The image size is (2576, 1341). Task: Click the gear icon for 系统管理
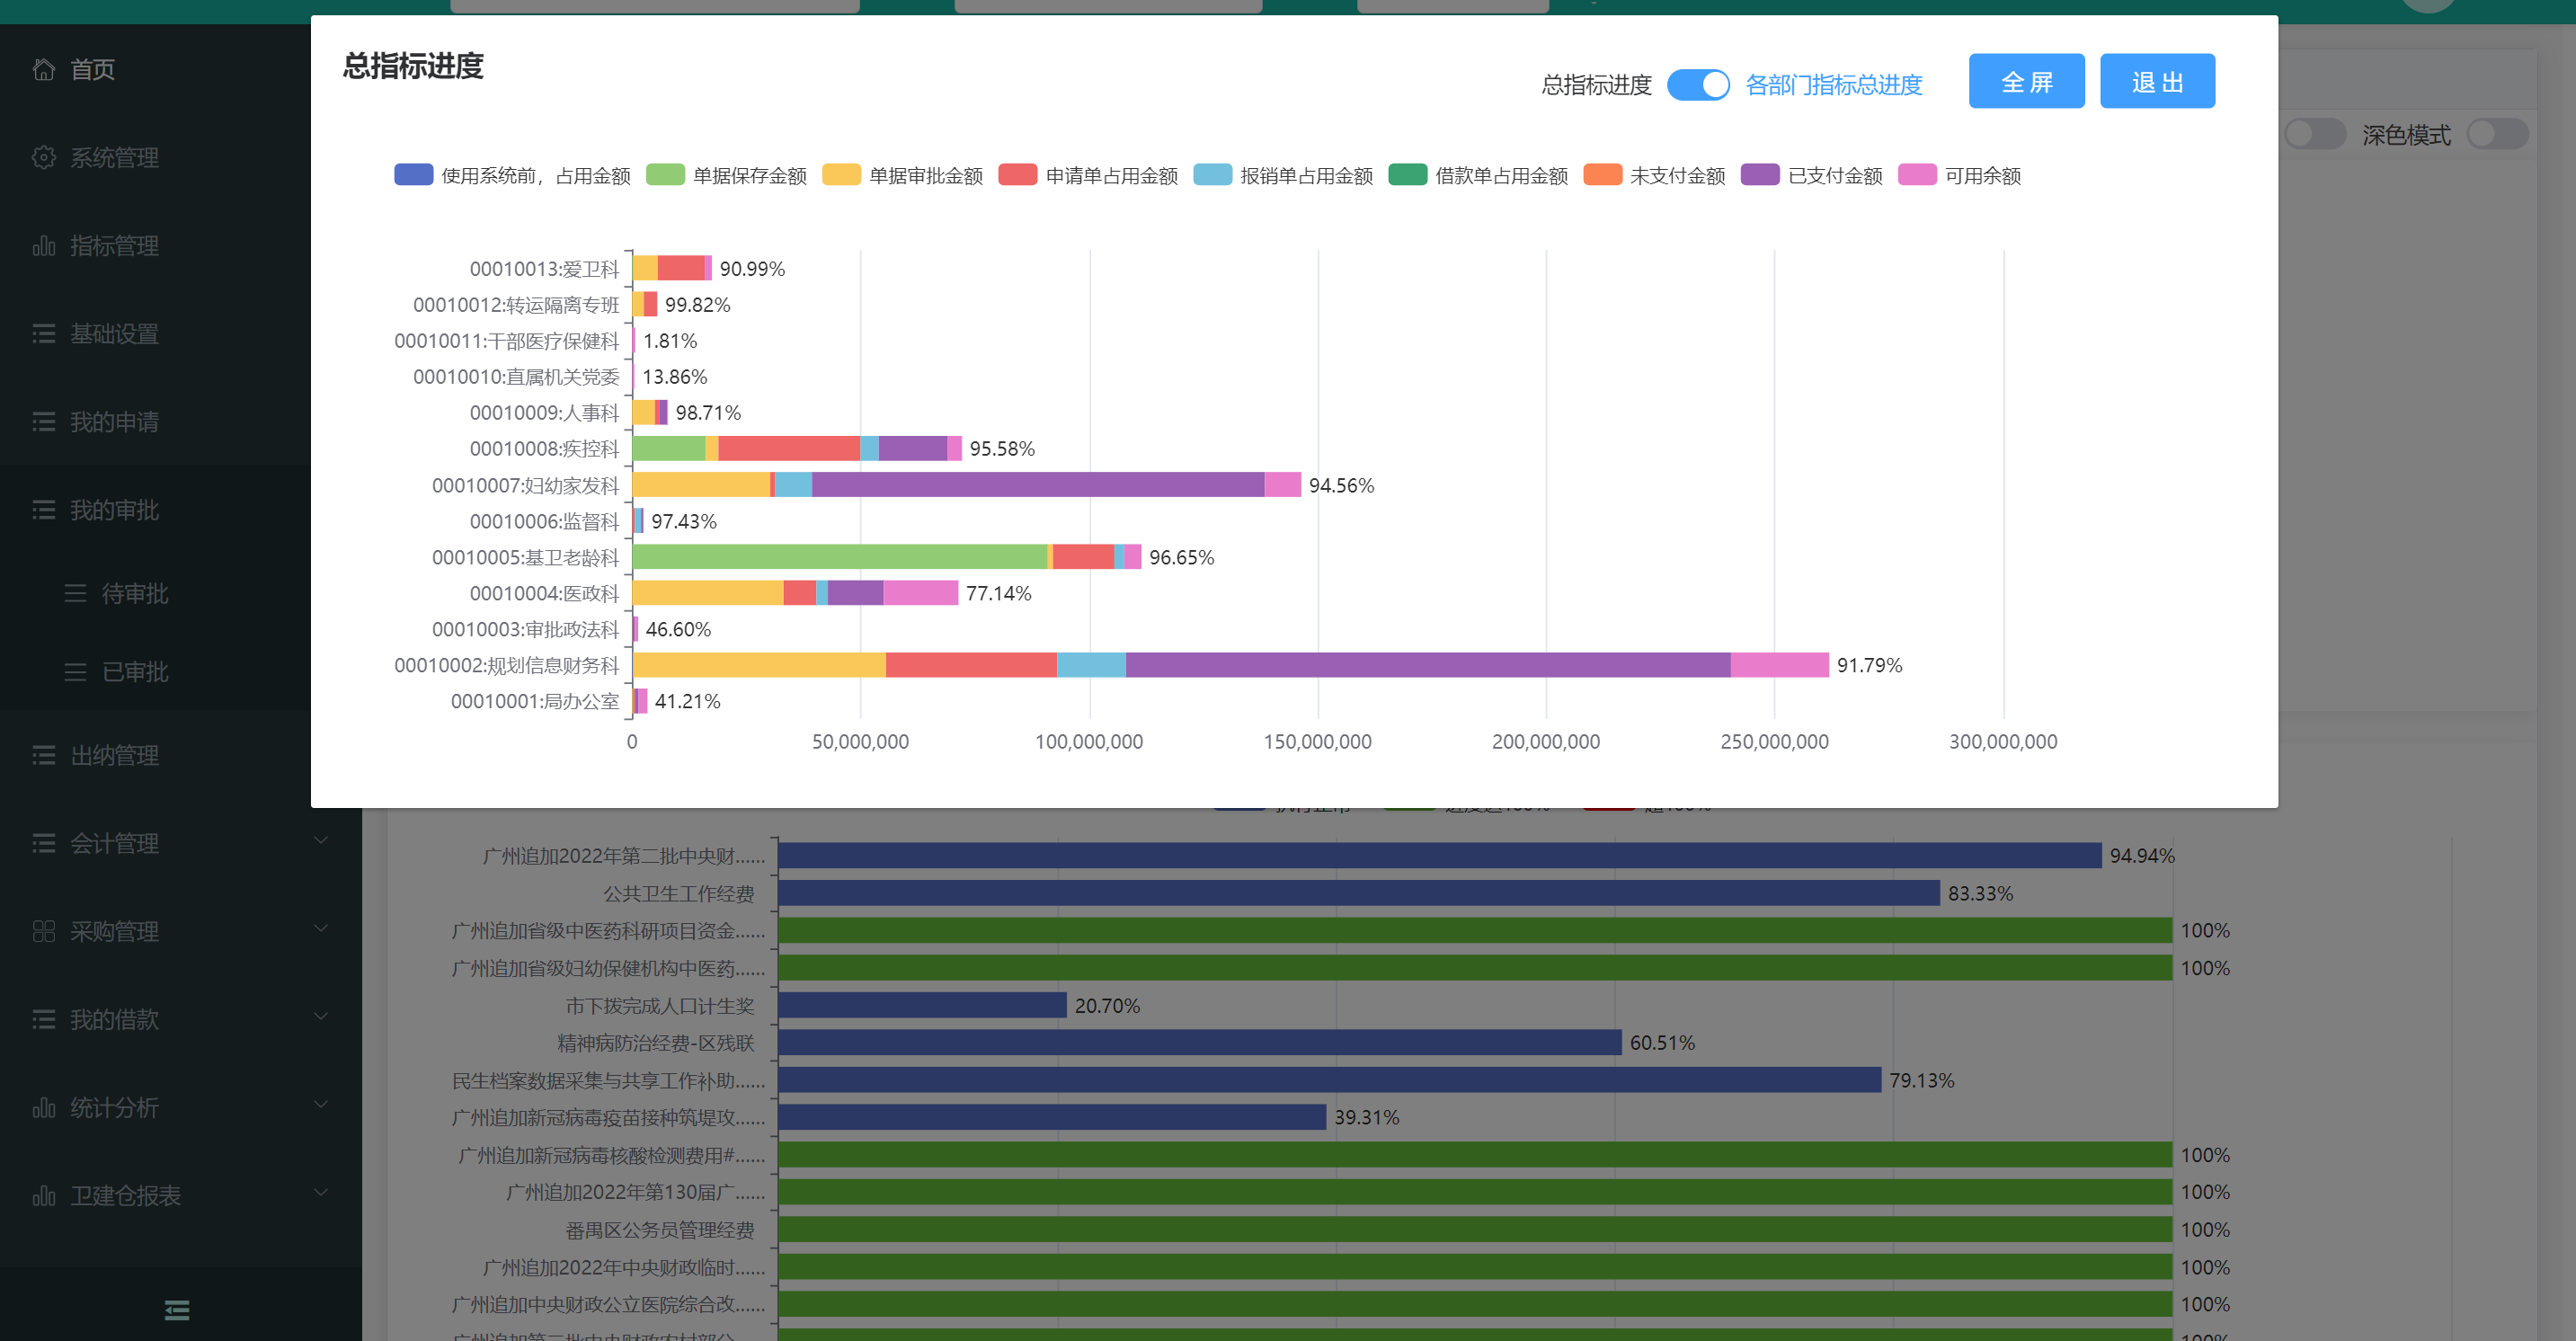pyautogui.click(x=43, y=157)
